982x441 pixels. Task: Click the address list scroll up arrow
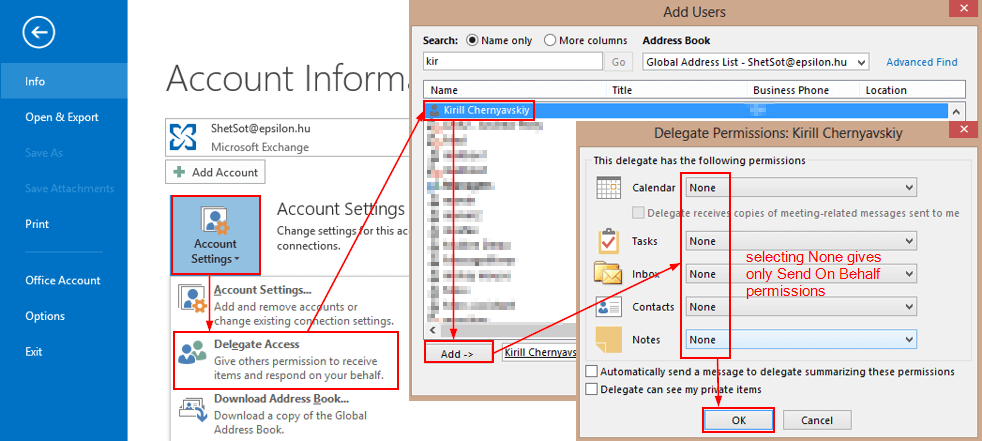pos(956,112)
